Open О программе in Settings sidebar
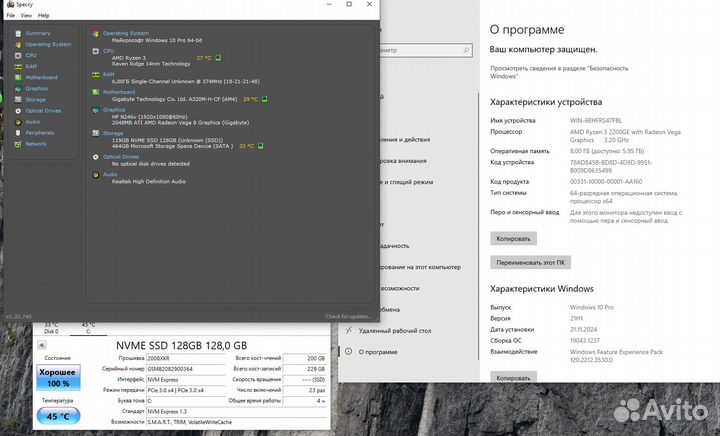Screen dimensions: 720x436 coord(378,352)
